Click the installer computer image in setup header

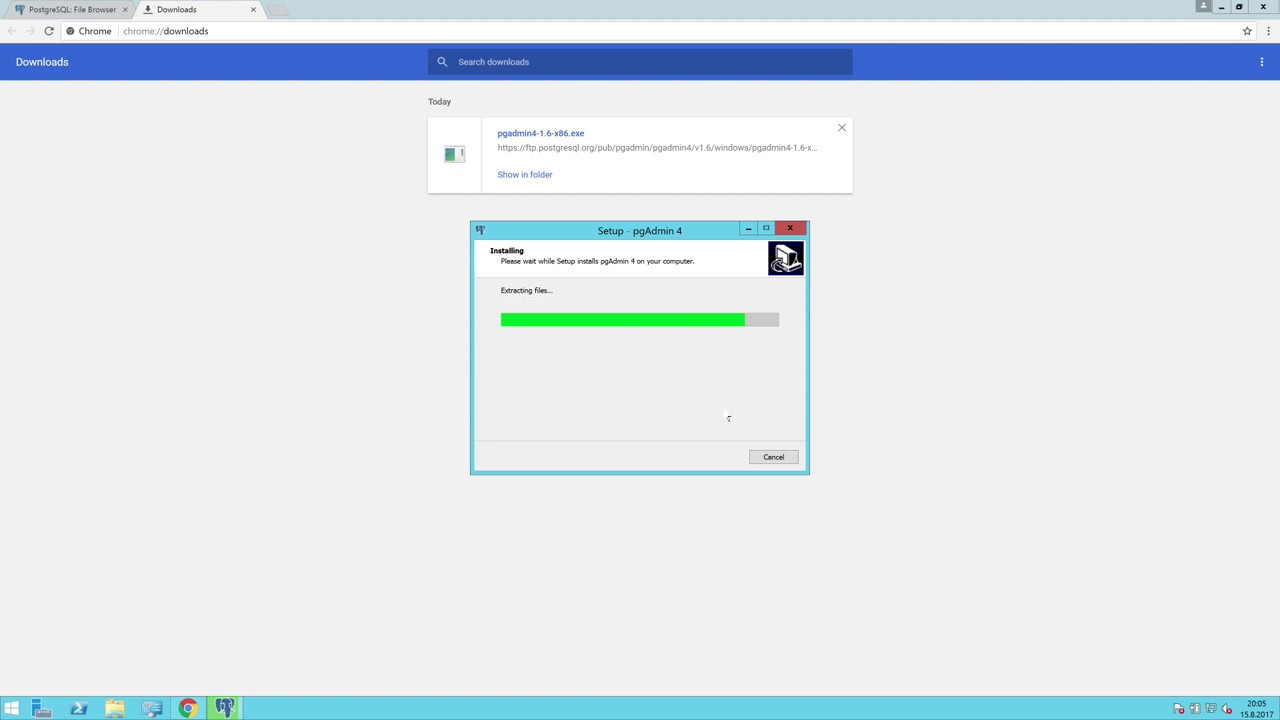point(786,258)
